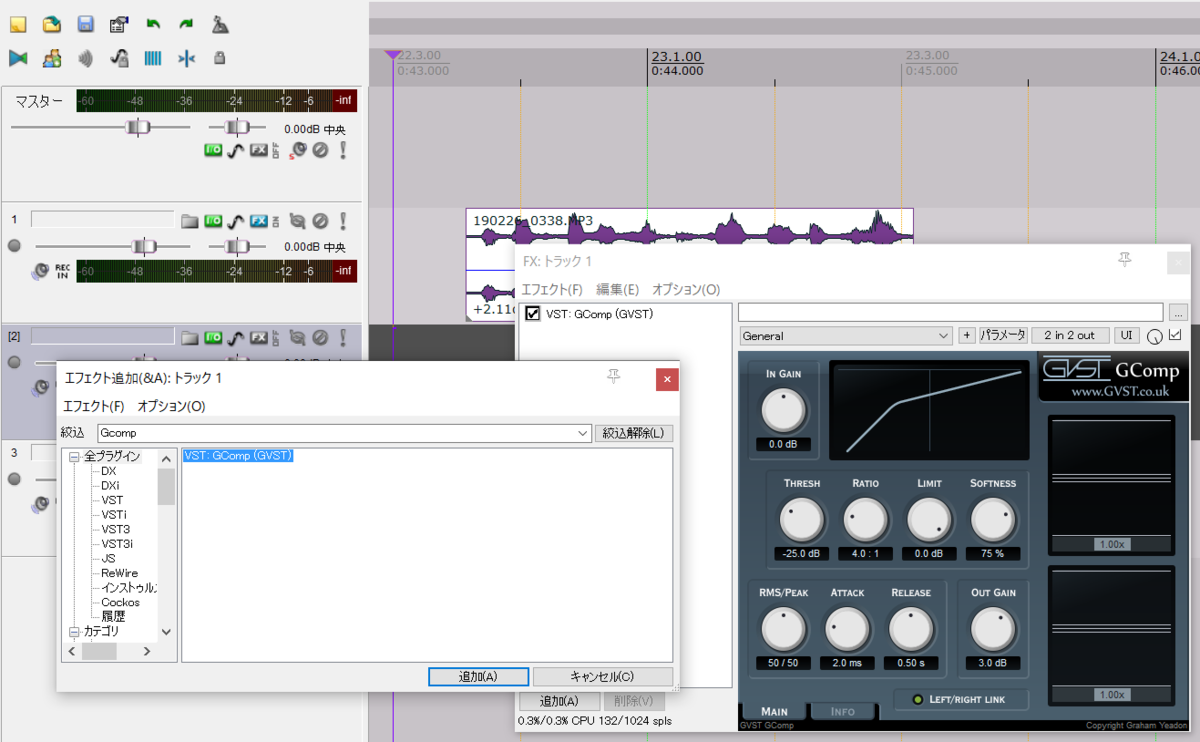Toggle the ripple editing toolbar icon
Viewport: 1200px width, 742px height.
coord(86,58)
